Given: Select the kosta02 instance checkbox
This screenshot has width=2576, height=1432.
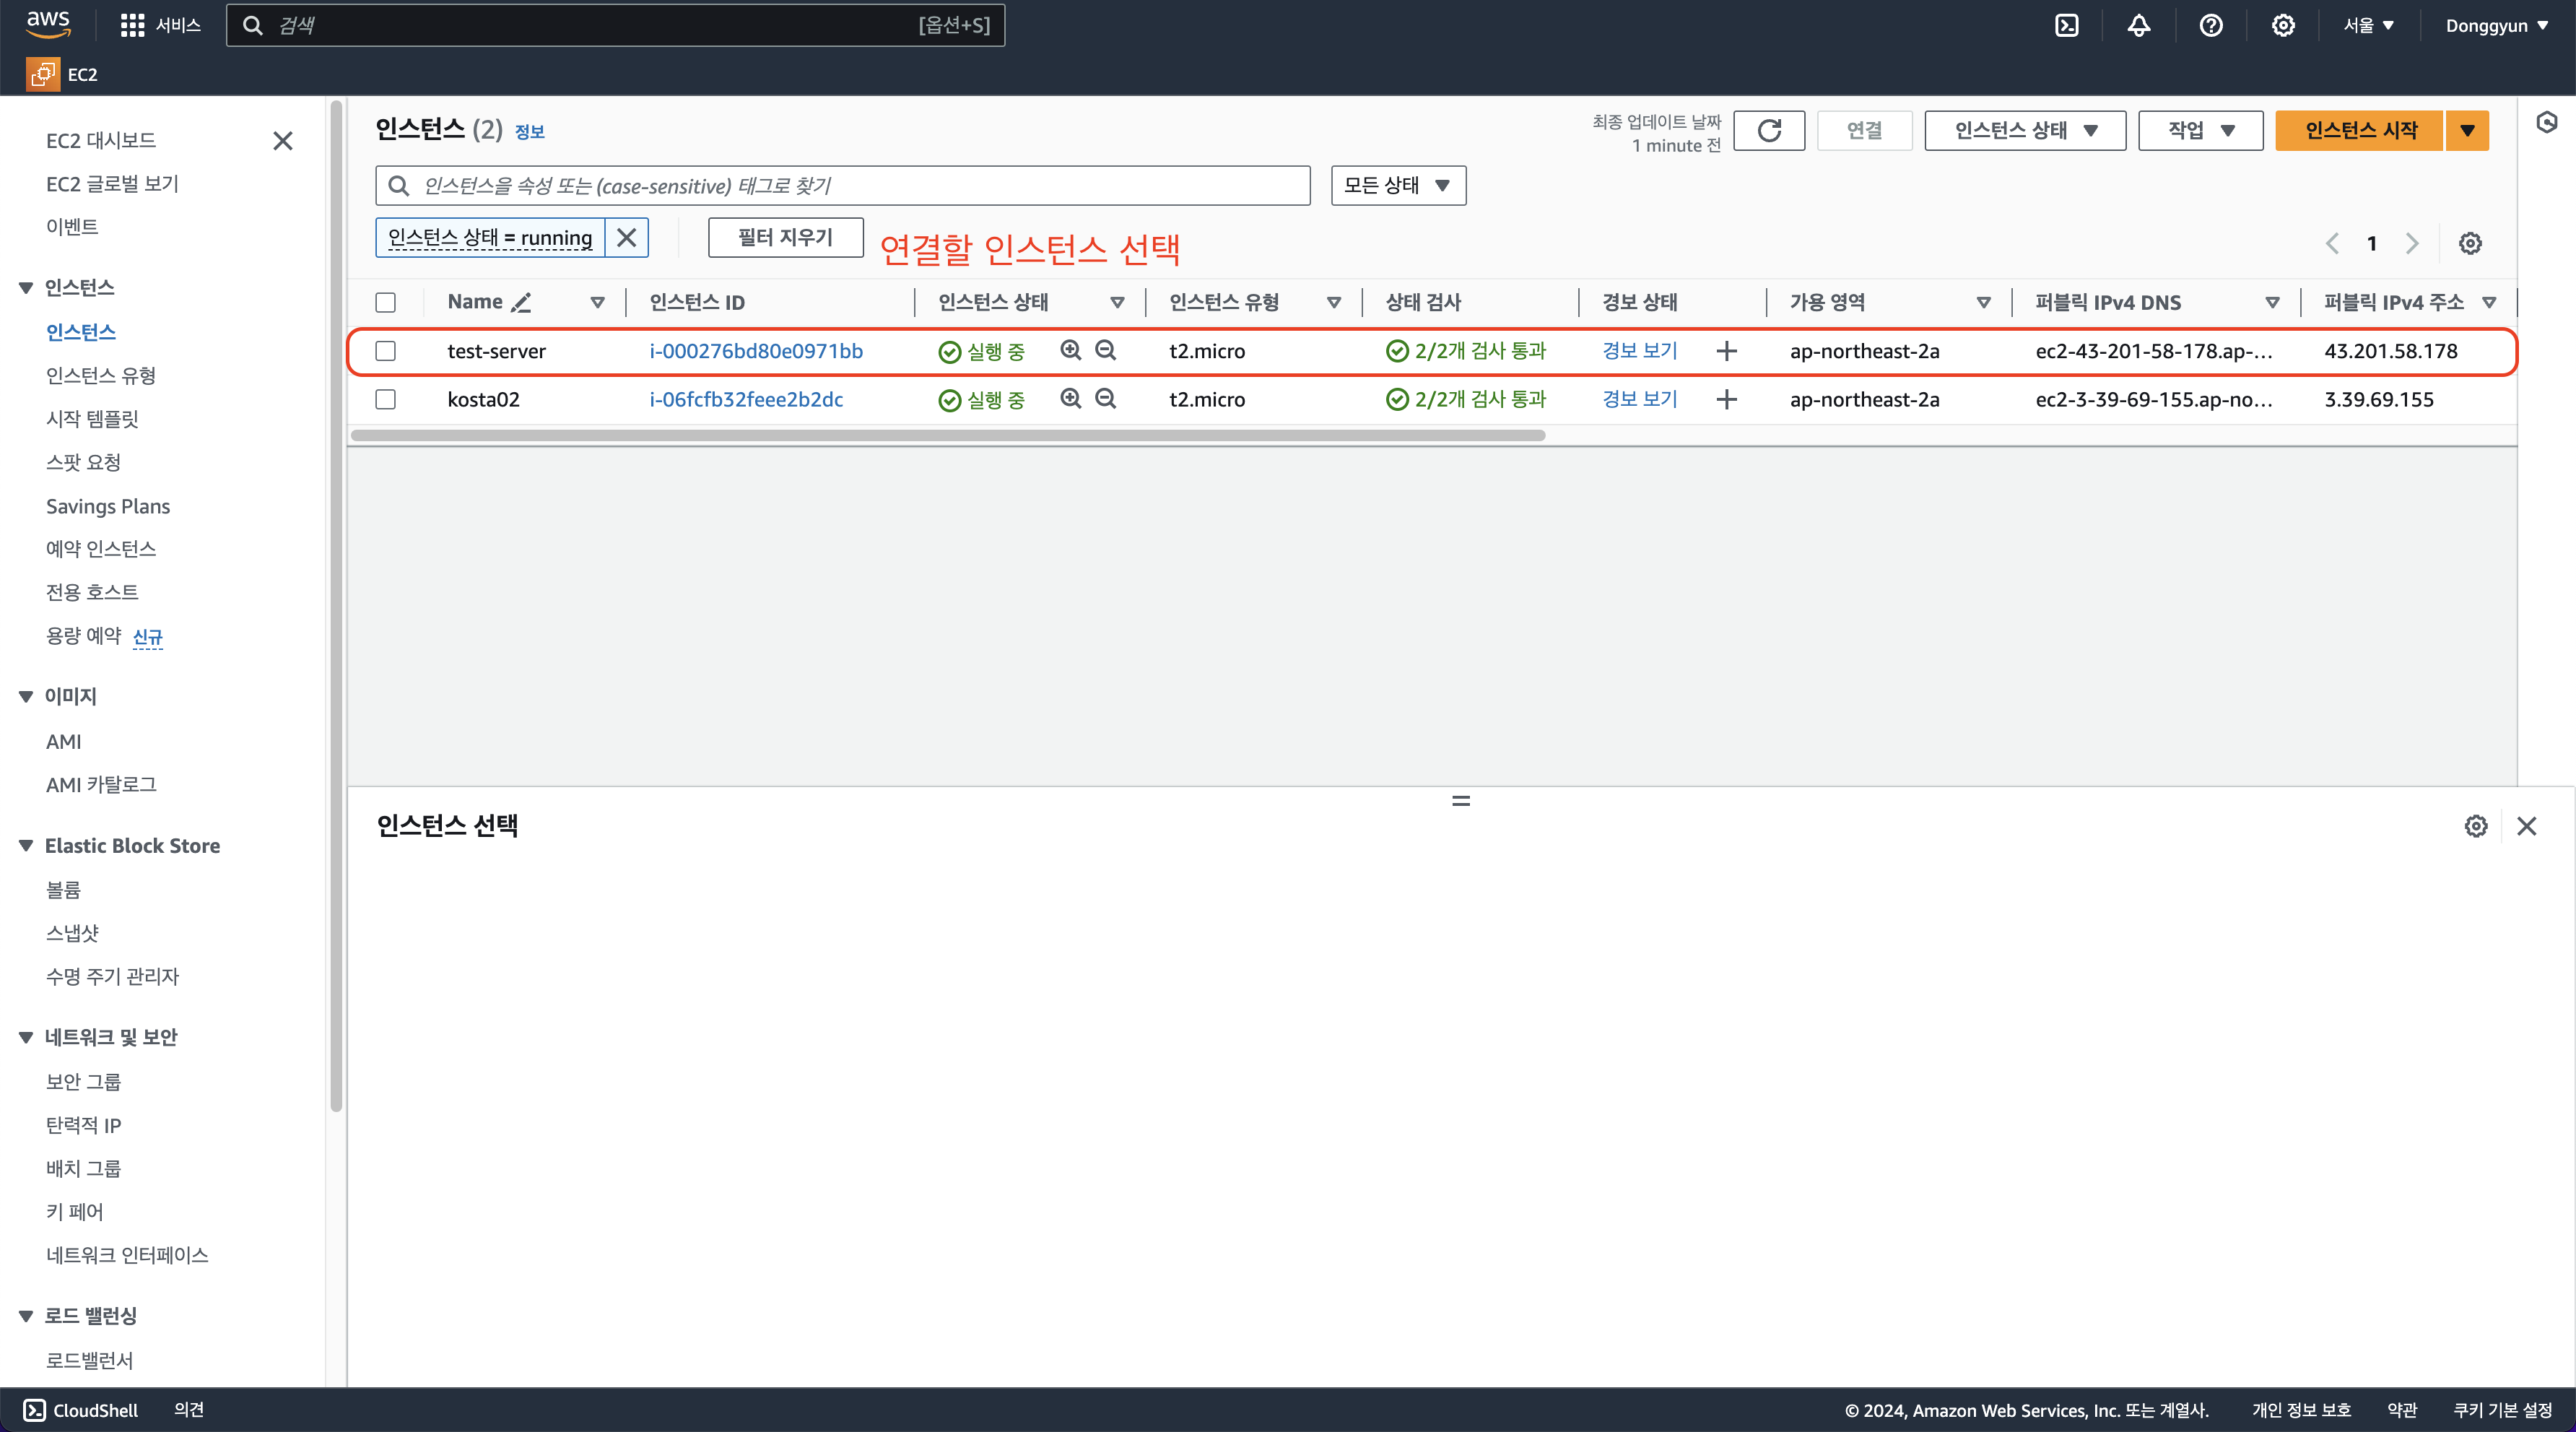Looking at the screenshot, I should [386, 400].
